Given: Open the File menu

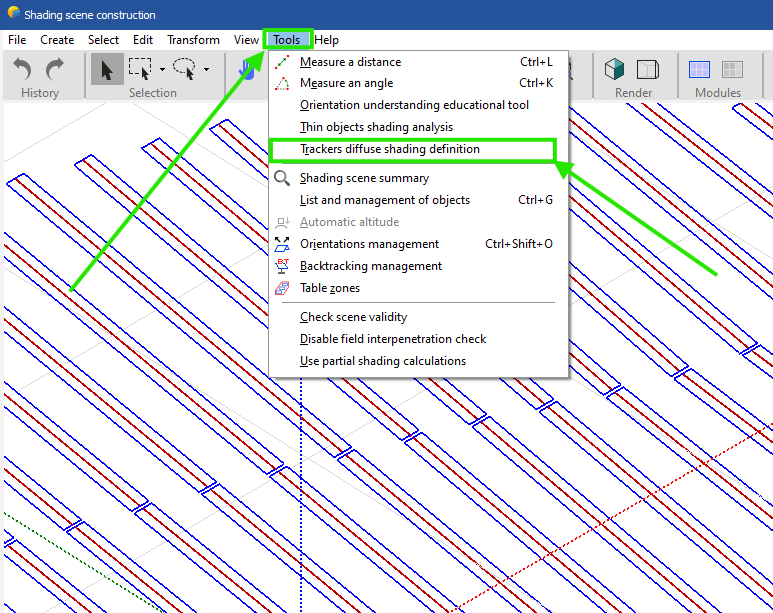Looking at the screenshot, I should tap(17, 40).
